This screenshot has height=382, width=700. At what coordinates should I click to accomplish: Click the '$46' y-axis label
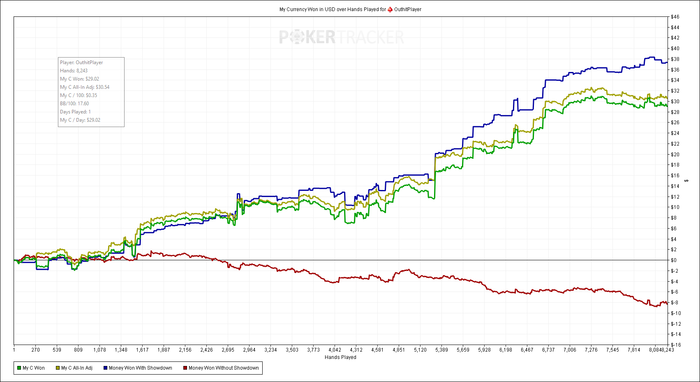tap(675, 17)
